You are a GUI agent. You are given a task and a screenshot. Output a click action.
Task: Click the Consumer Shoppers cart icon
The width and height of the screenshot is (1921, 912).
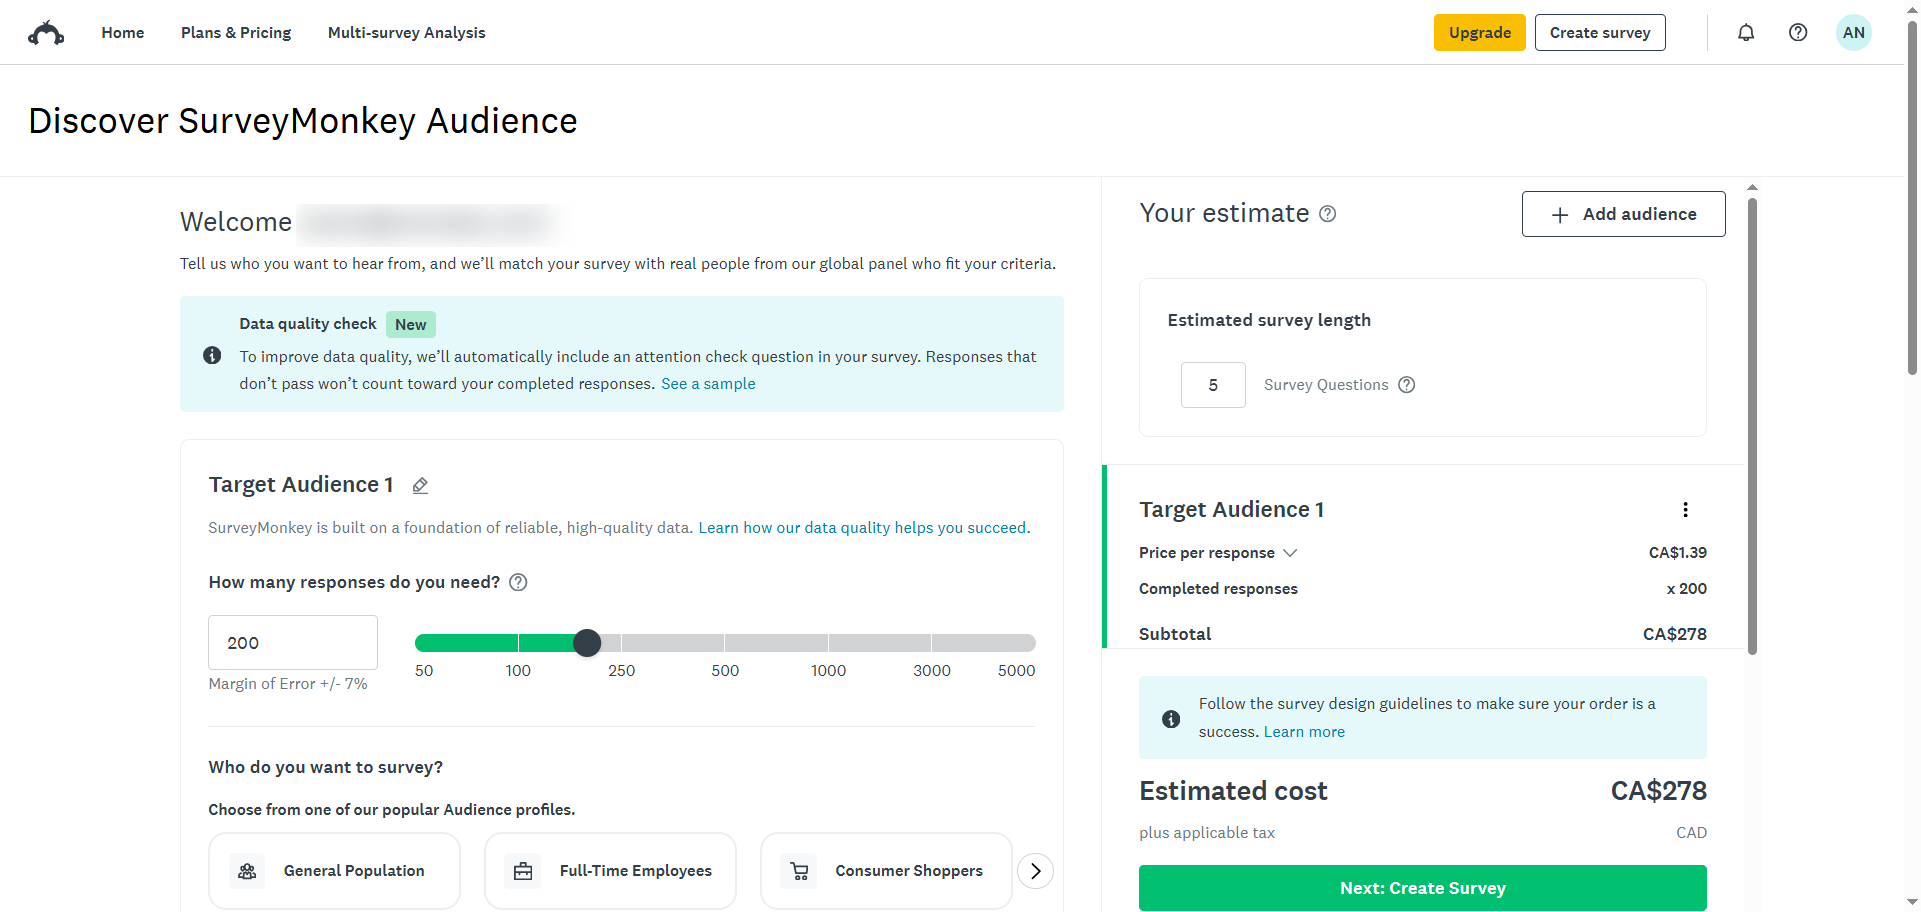(x=799, y=872)
